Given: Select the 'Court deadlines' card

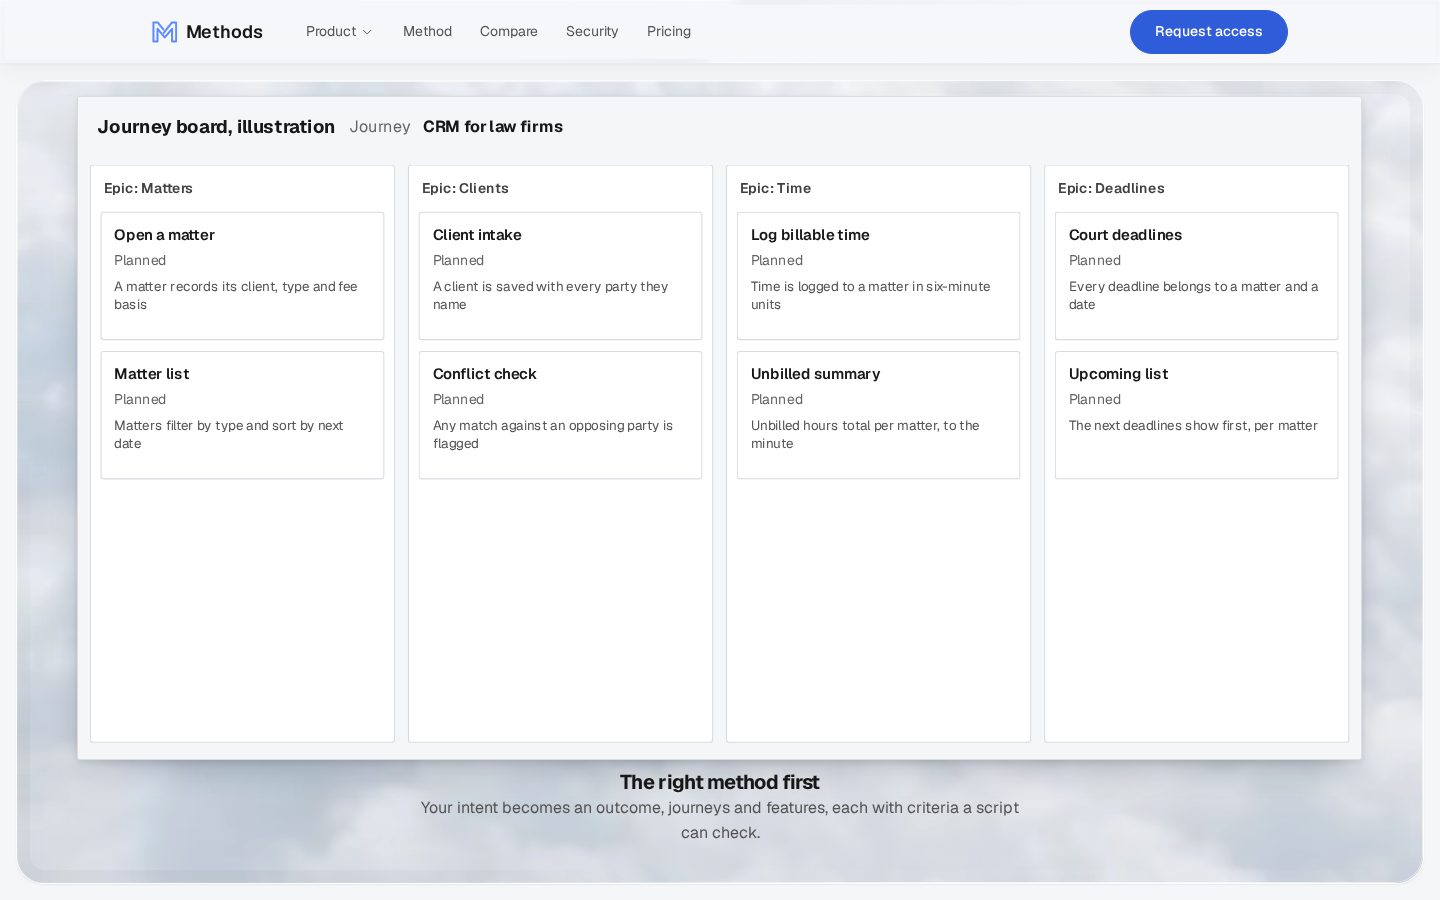Looking at the screenshot, I should 1196,276.
